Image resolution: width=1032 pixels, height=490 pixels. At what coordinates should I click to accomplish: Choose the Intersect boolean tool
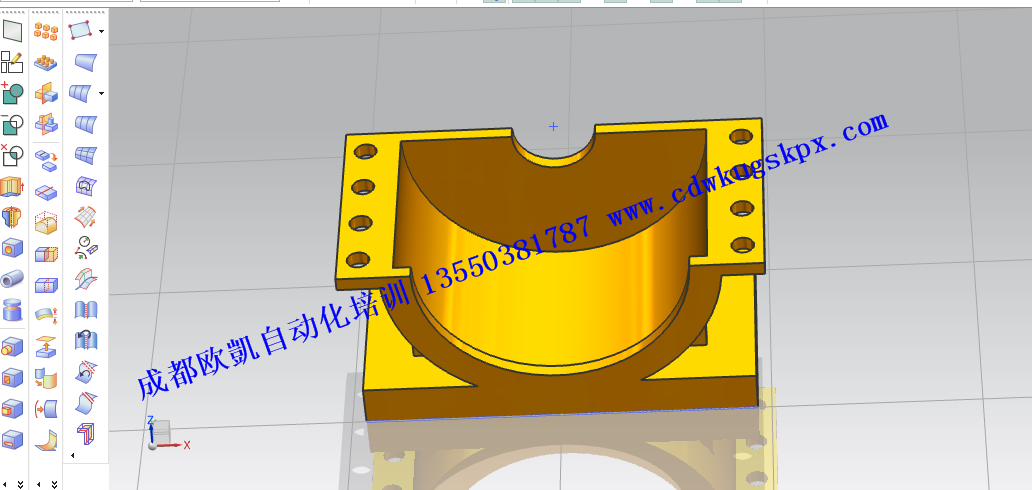[13, 156]
